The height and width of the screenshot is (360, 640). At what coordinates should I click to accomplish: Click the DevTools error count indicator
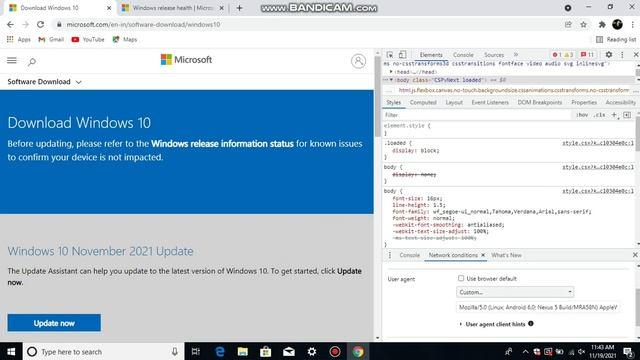[557, 55]
